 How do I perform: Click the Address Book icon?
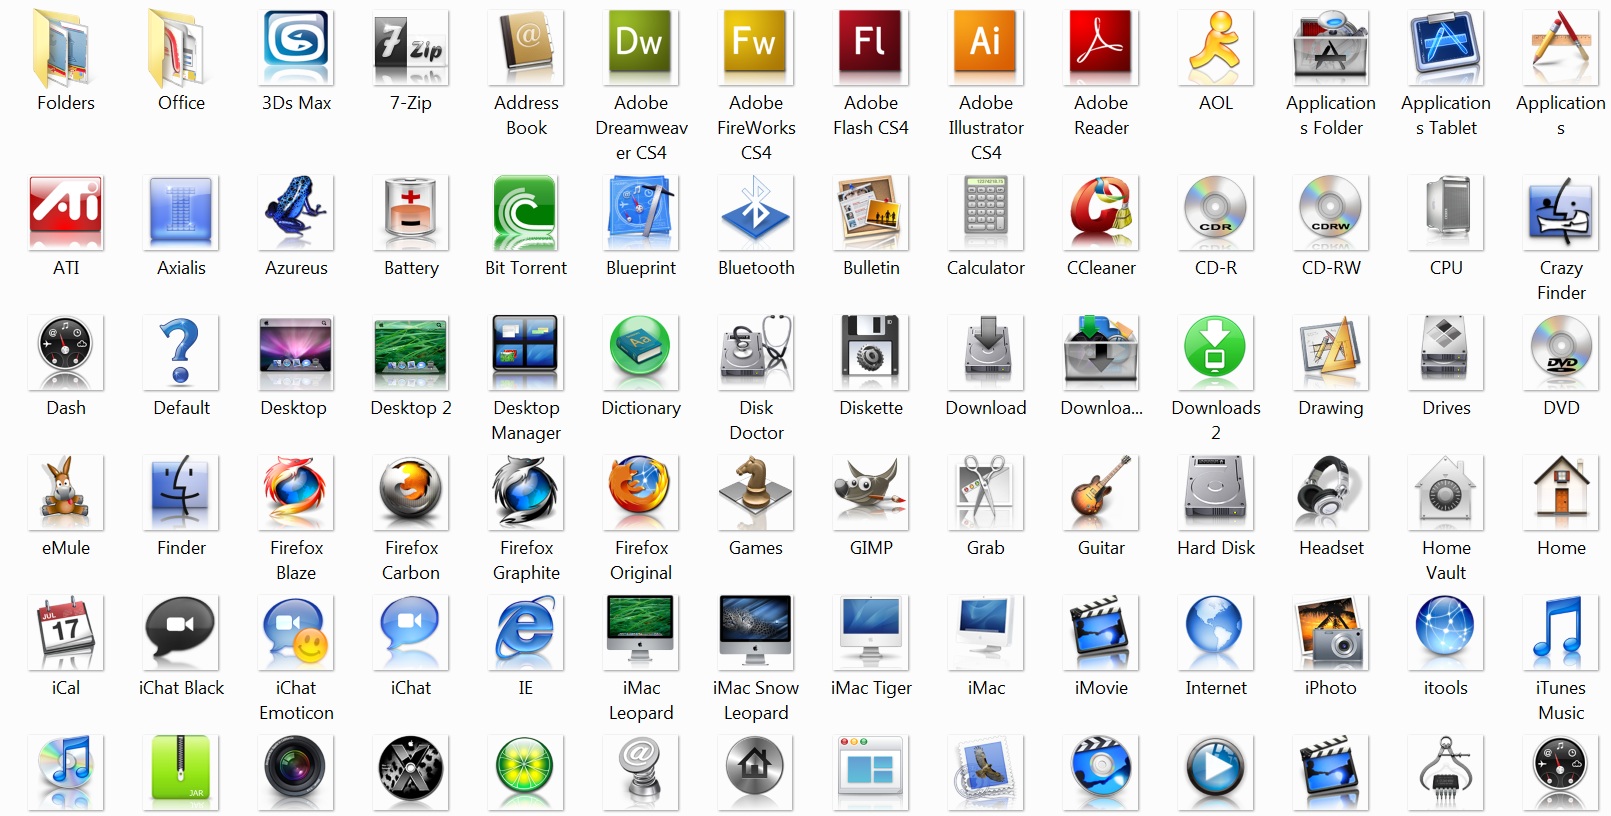coord(526,47)
